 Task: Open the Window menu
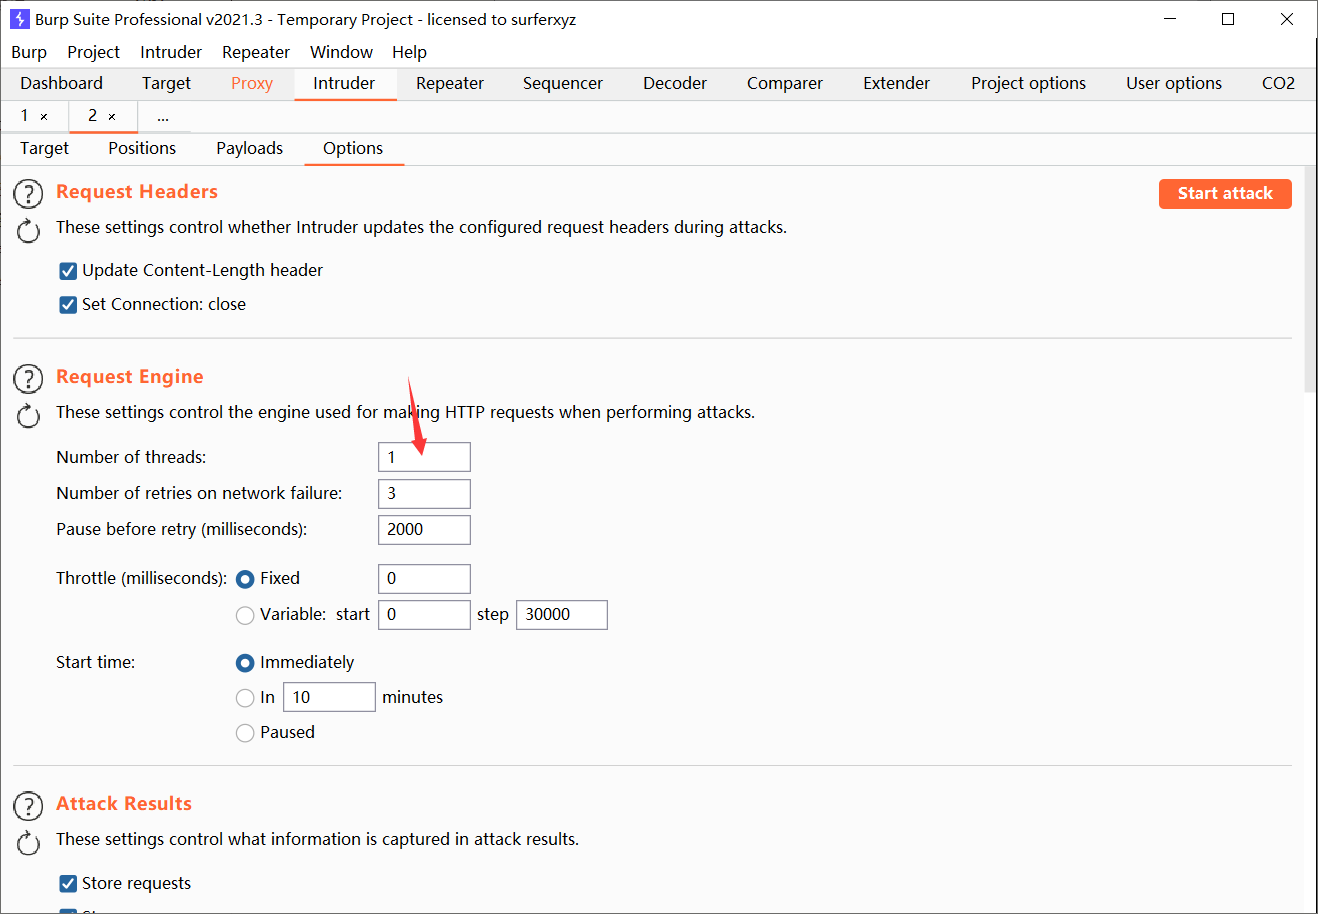pyautogui.click(x=341, y=52)
